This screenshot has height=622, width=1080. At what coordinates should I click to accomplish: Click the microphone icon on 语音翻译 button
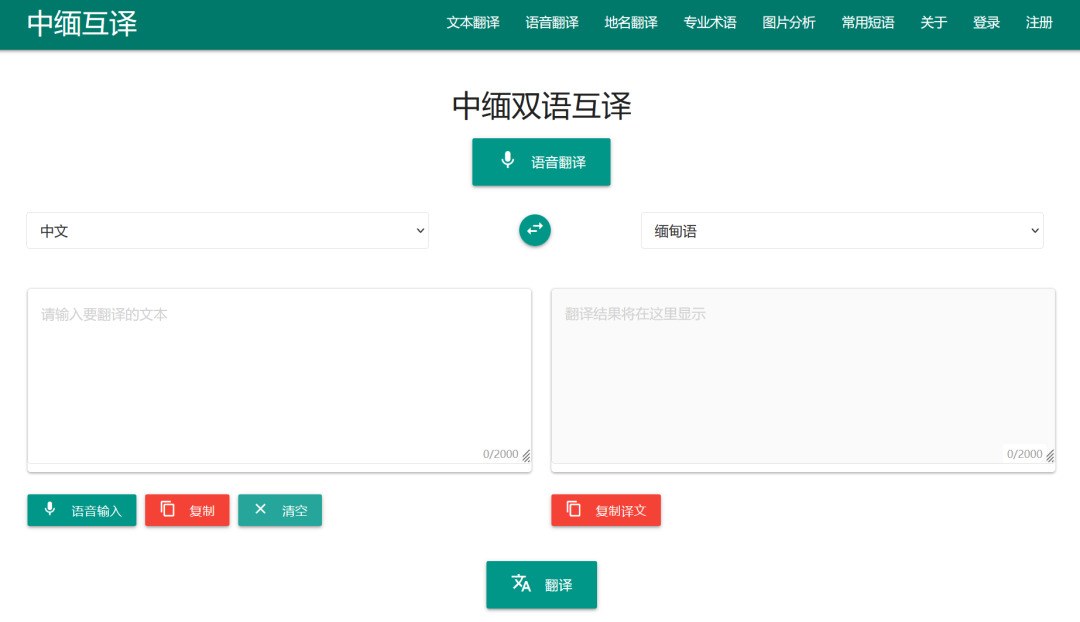tap(506, 161)
